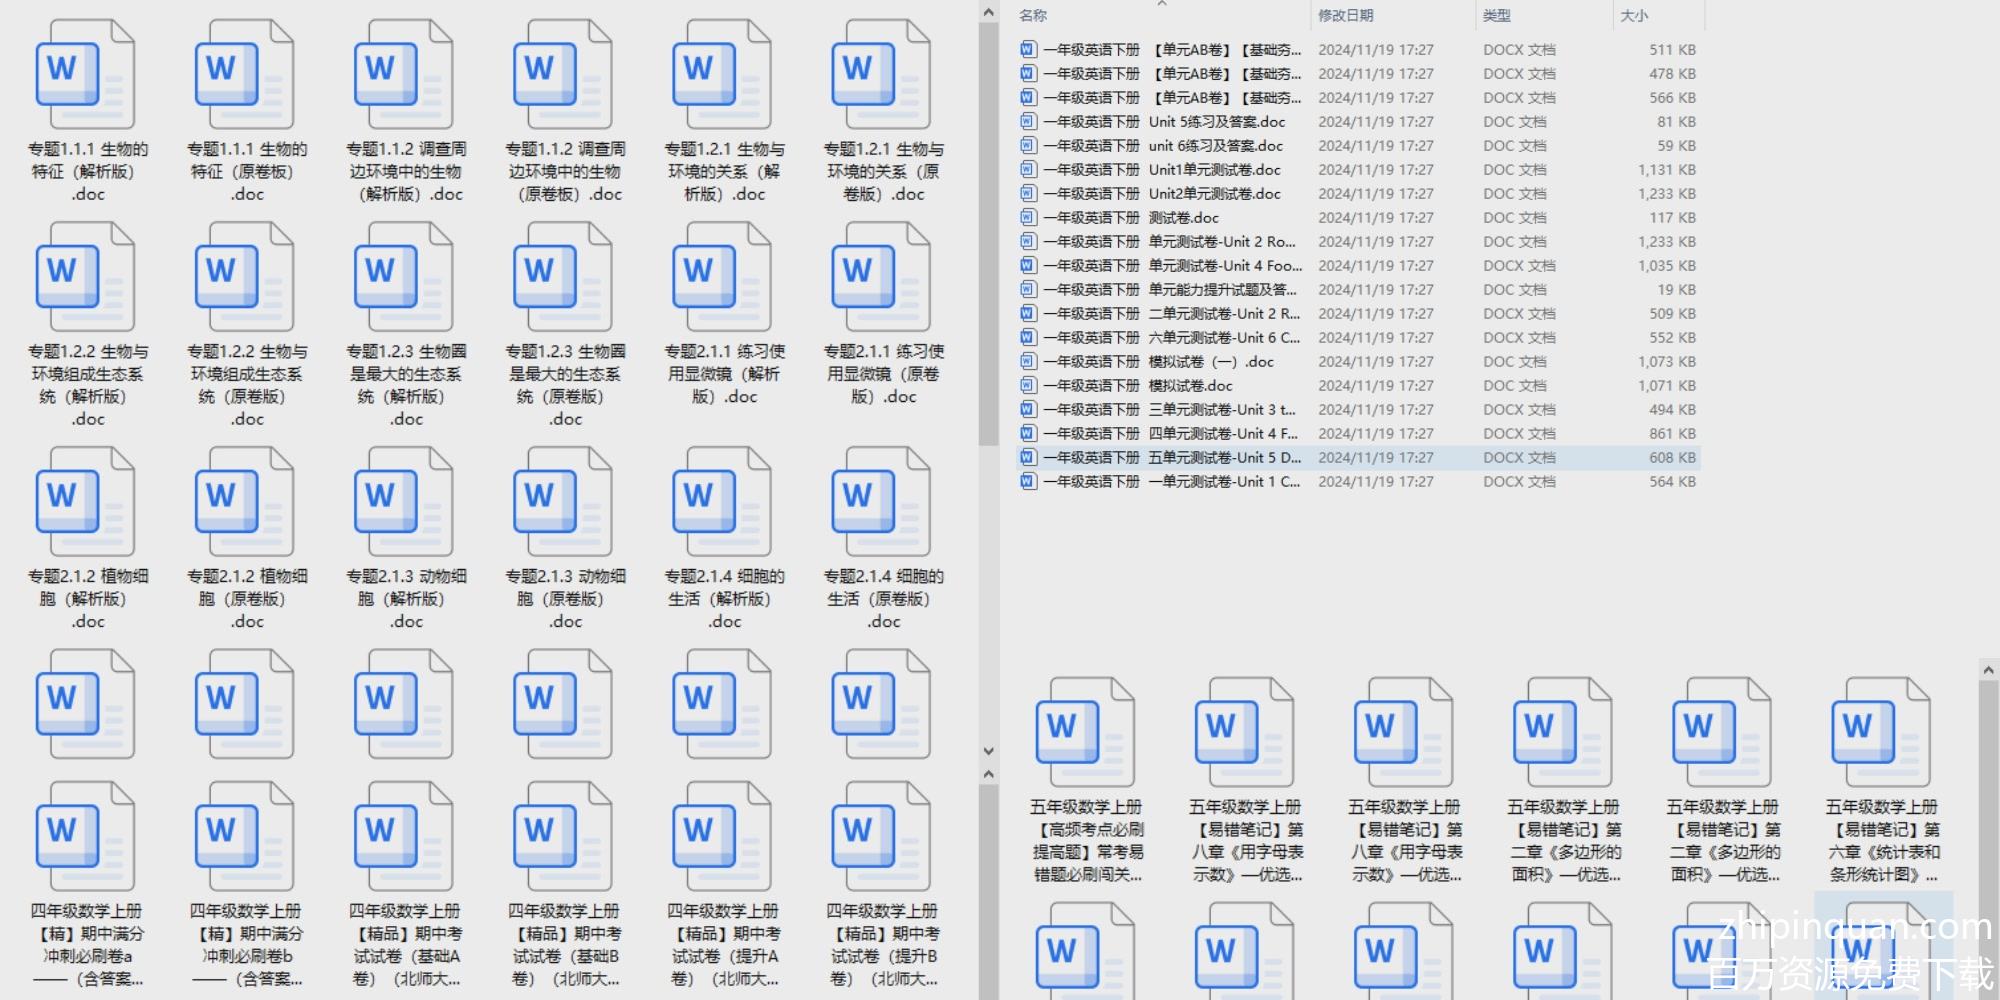Open 专题1.1.2 调查周边环境中的生物（解析版）file icon
Viewport: 2000px width, 1000px height.
[x=404, y=76]
